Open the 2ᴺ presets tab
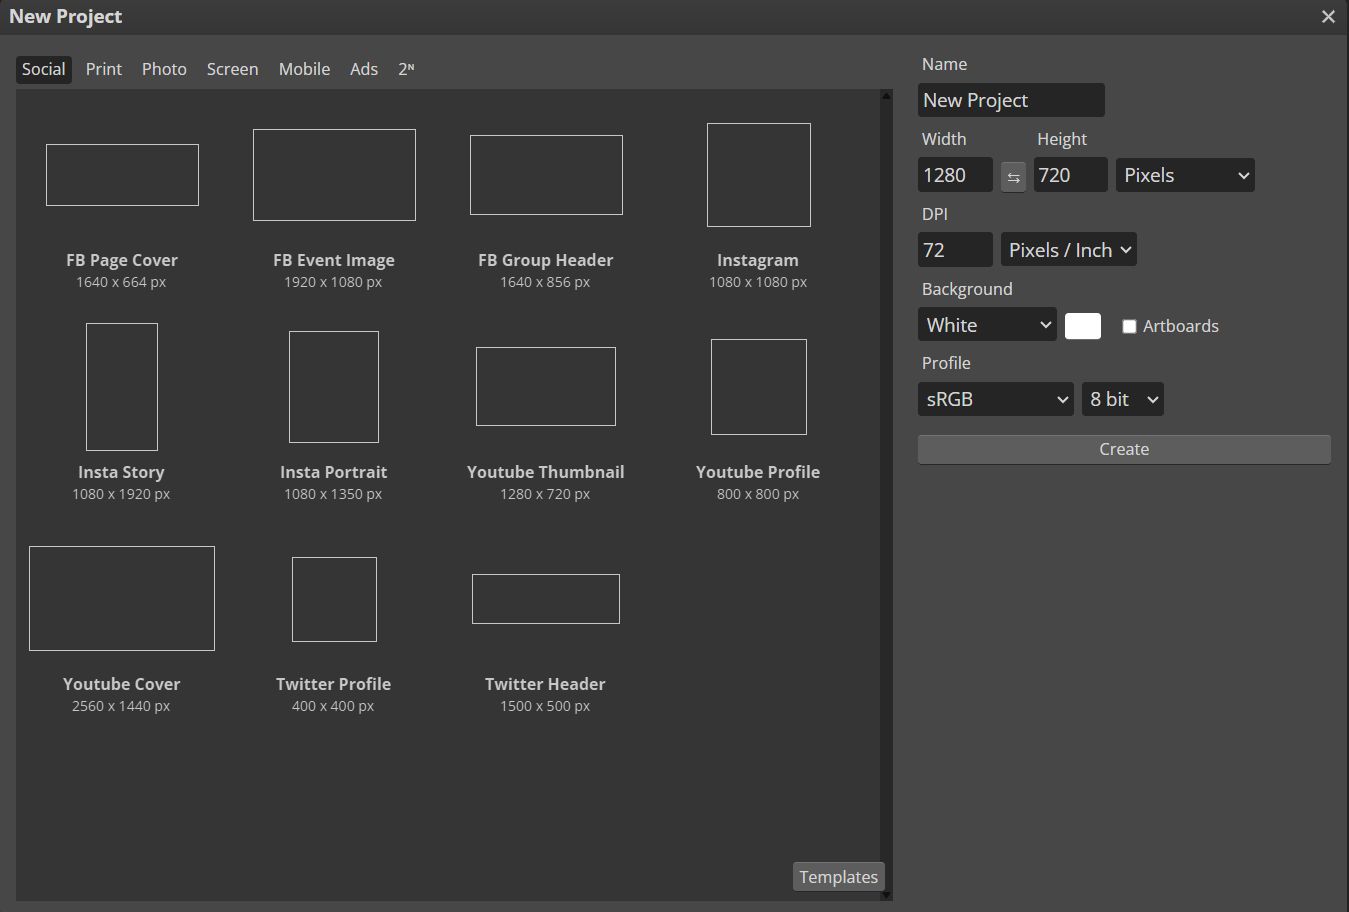The image size is (1349, 912). (x=406, y=69)
